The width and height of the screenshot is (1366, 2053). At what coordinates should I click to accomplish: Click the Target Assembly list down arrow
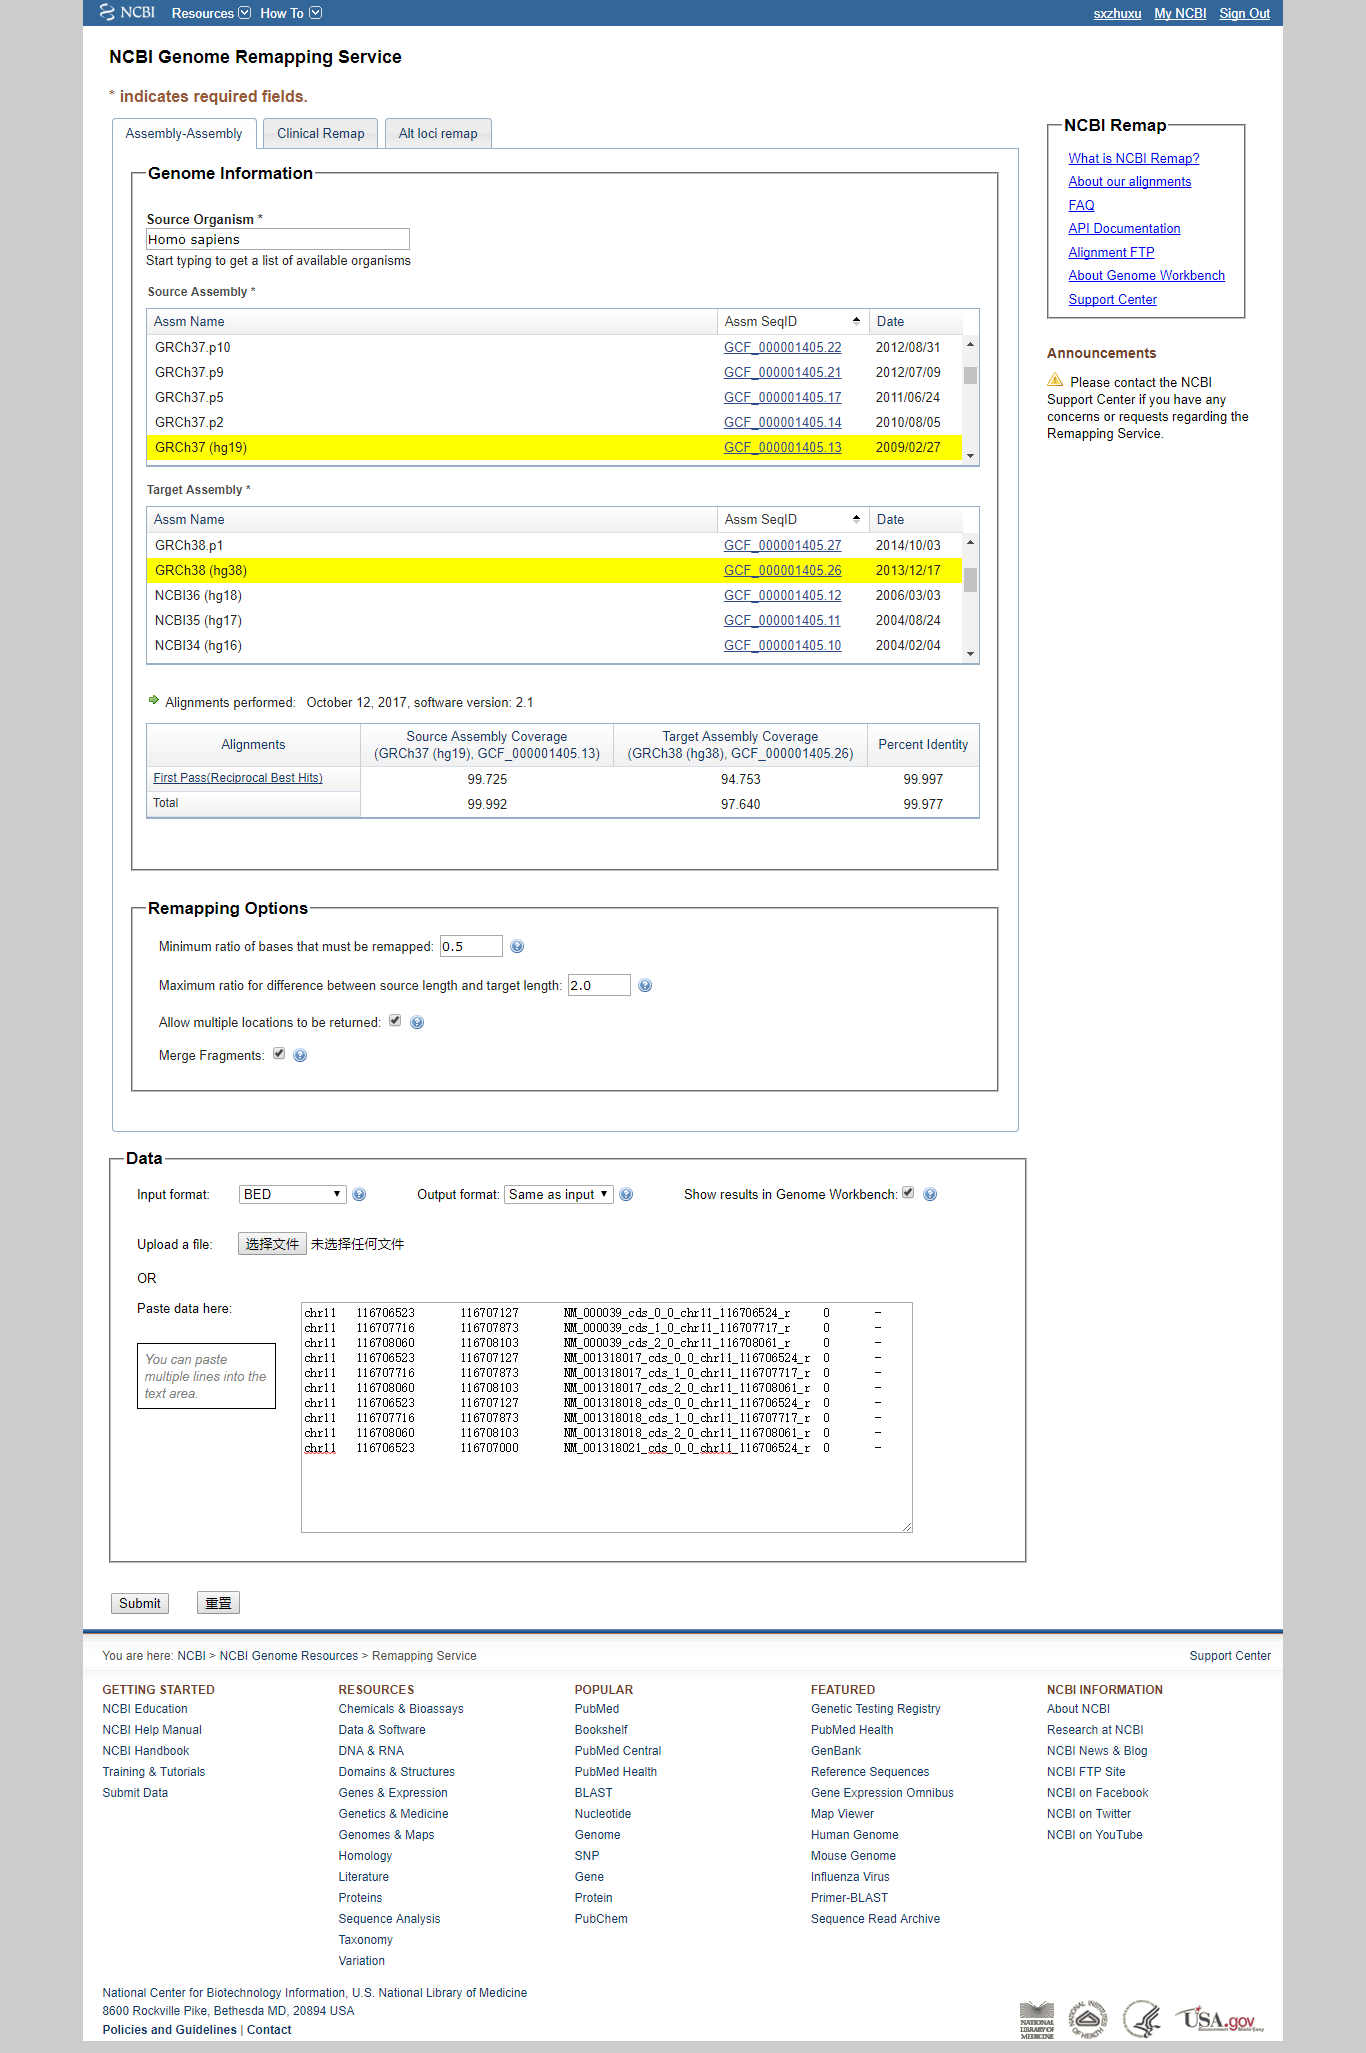tap(970, 654)
